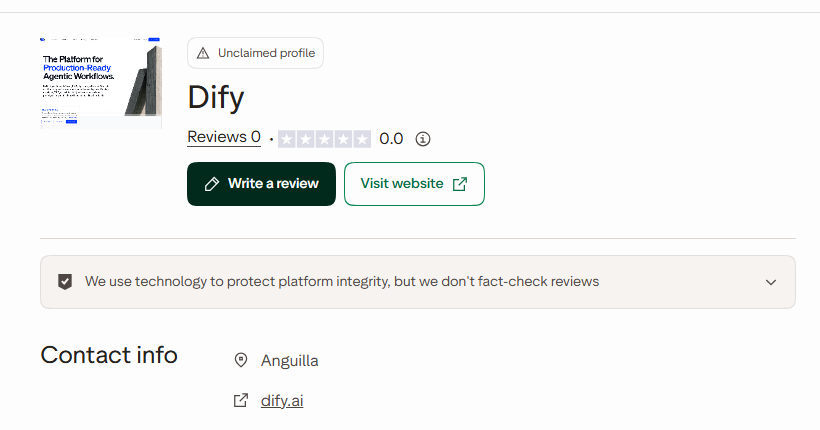Click the Write a review button
The width and height of the screenshot is (820, 430).
click(x=261, y=184)
